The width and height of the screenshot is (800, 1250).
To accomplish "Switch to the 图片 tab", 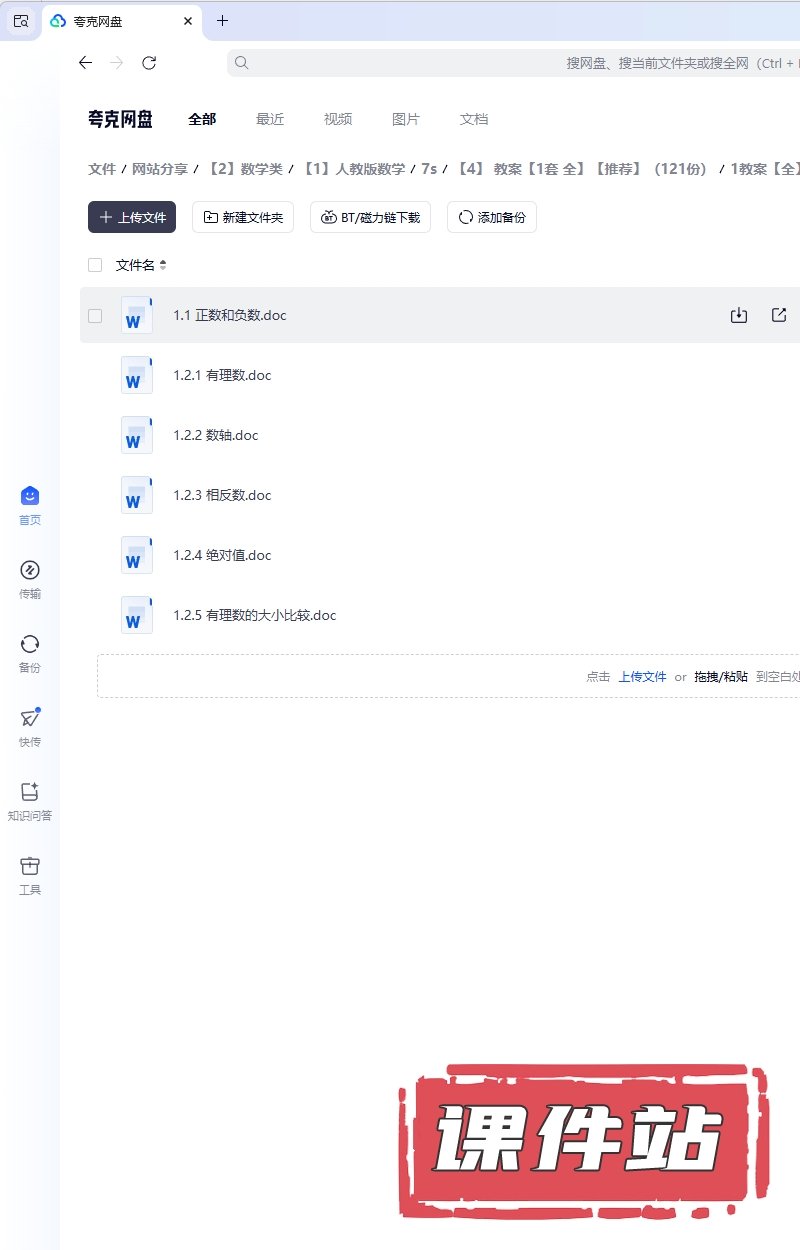I will pos(406,119).
